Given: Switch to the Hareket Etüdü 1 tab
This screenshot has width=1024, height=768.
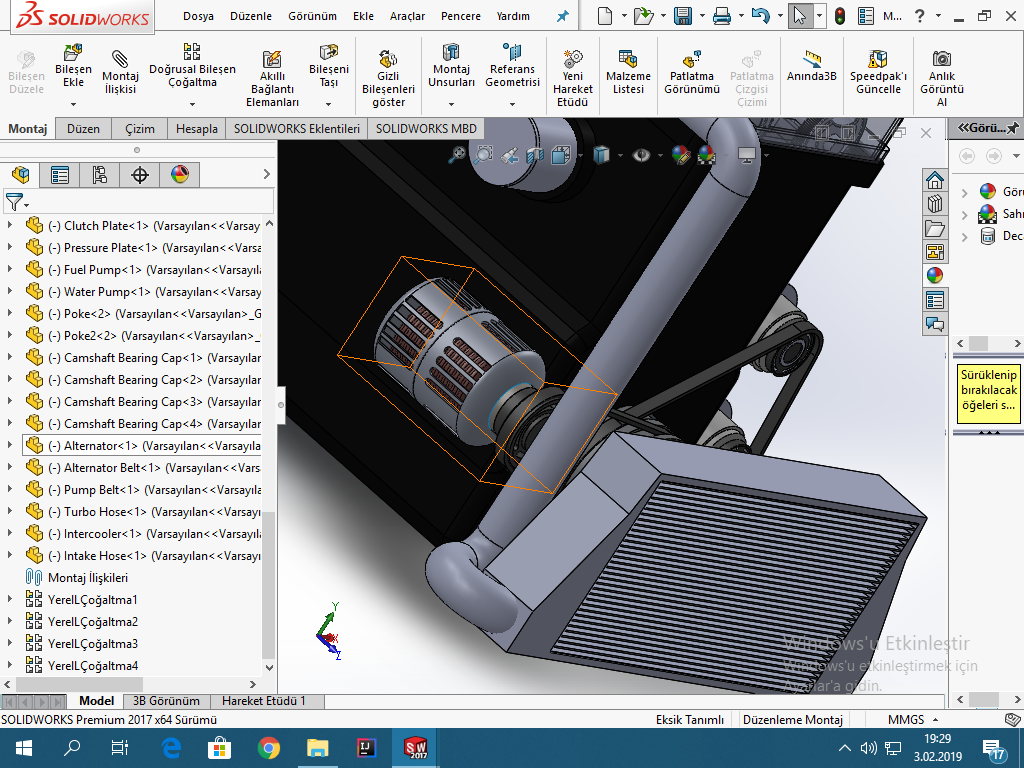Looking at the screenshot, I should tap(264, 701).
